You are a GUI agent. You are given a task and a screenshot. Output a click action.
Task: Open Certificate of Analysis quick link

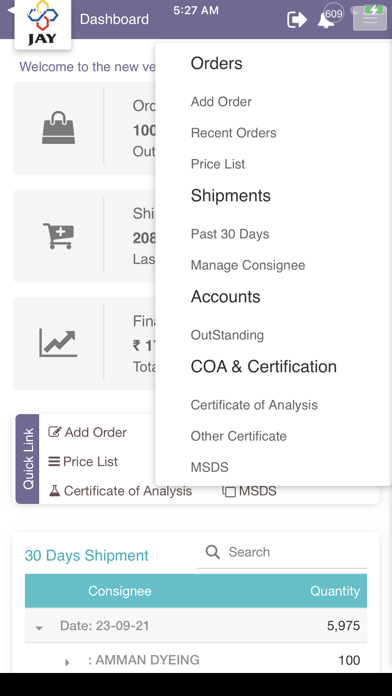coord(120,491)
